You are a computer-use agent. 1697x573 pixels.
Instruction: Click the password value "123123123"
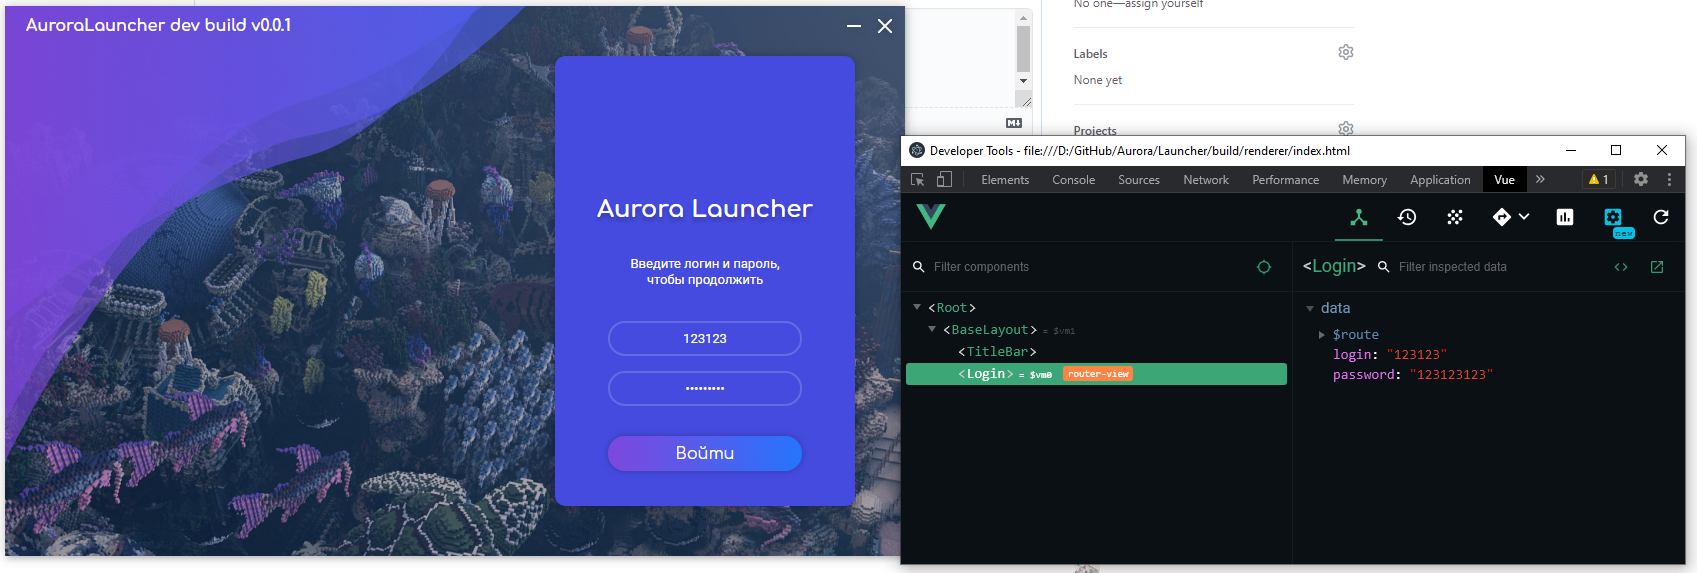1451,375
